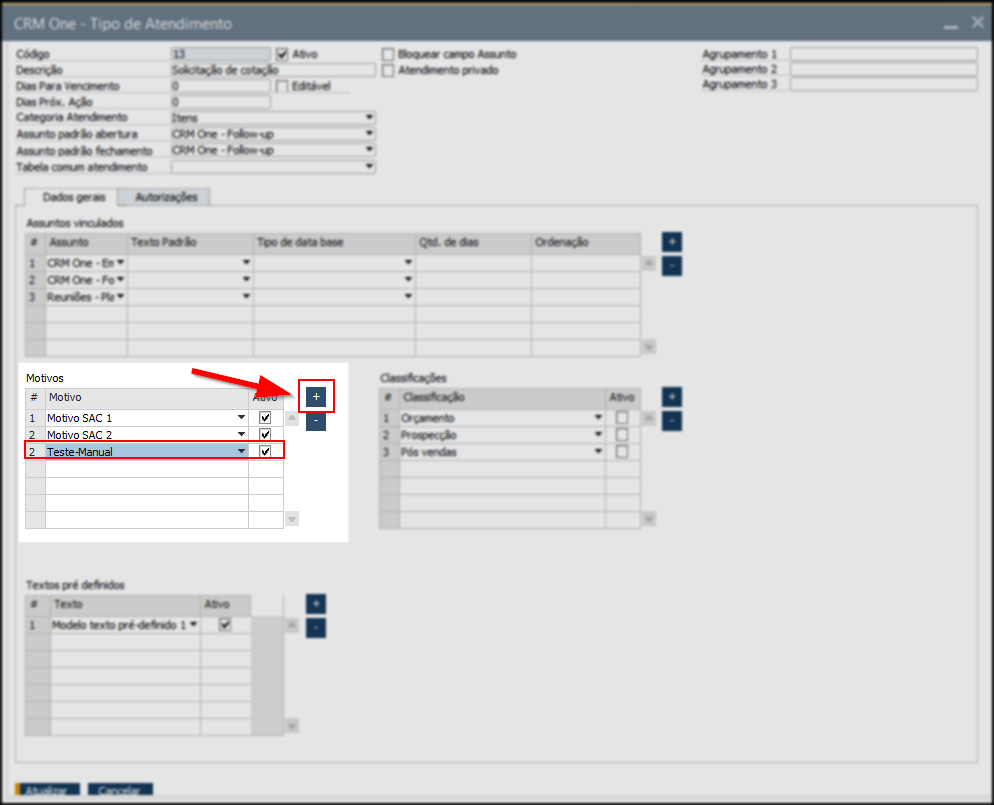The height and width of the screenshot is (805, 994).
Task: Remove a row from Classificações table
Action: (x=672, y=421)
